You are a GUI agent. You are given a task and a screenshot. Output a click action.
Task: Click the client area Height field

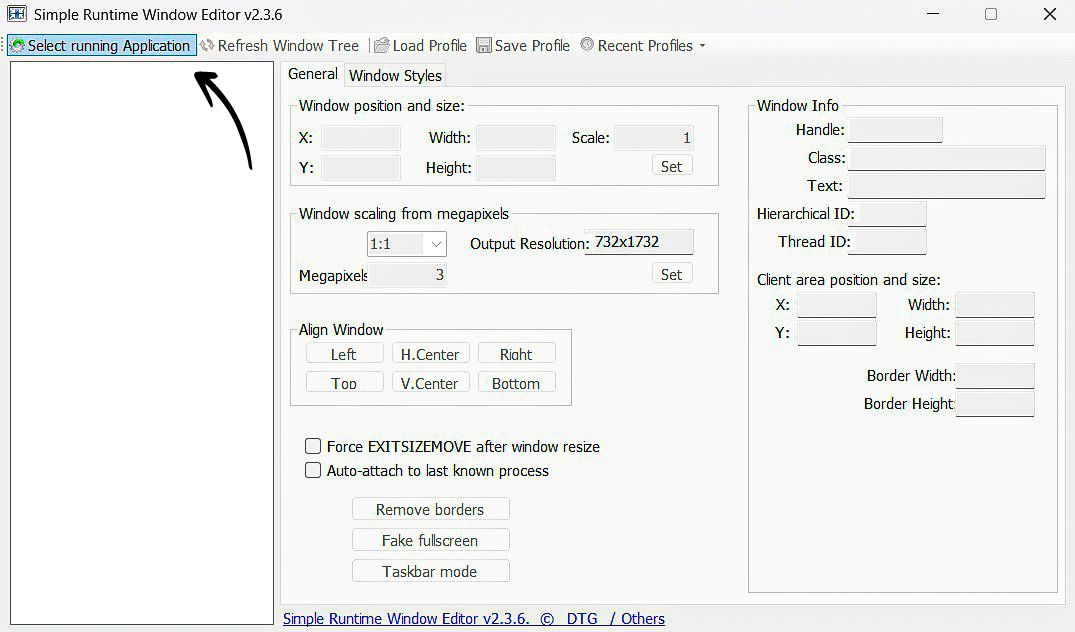tap(995, 333)
